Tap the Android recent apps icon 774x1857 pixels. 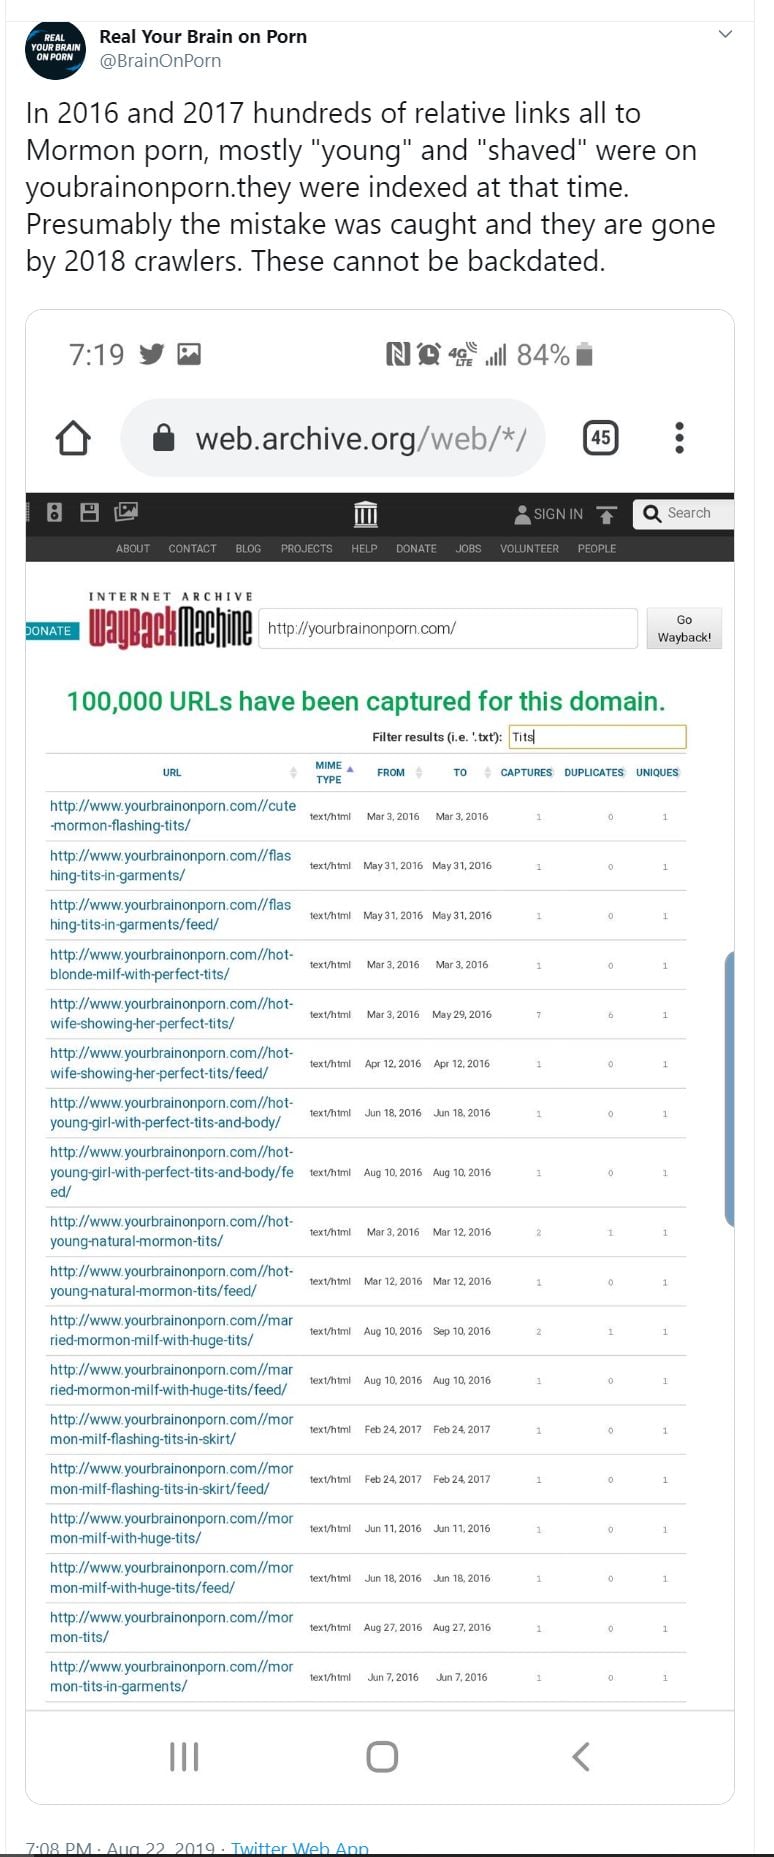184,1756
